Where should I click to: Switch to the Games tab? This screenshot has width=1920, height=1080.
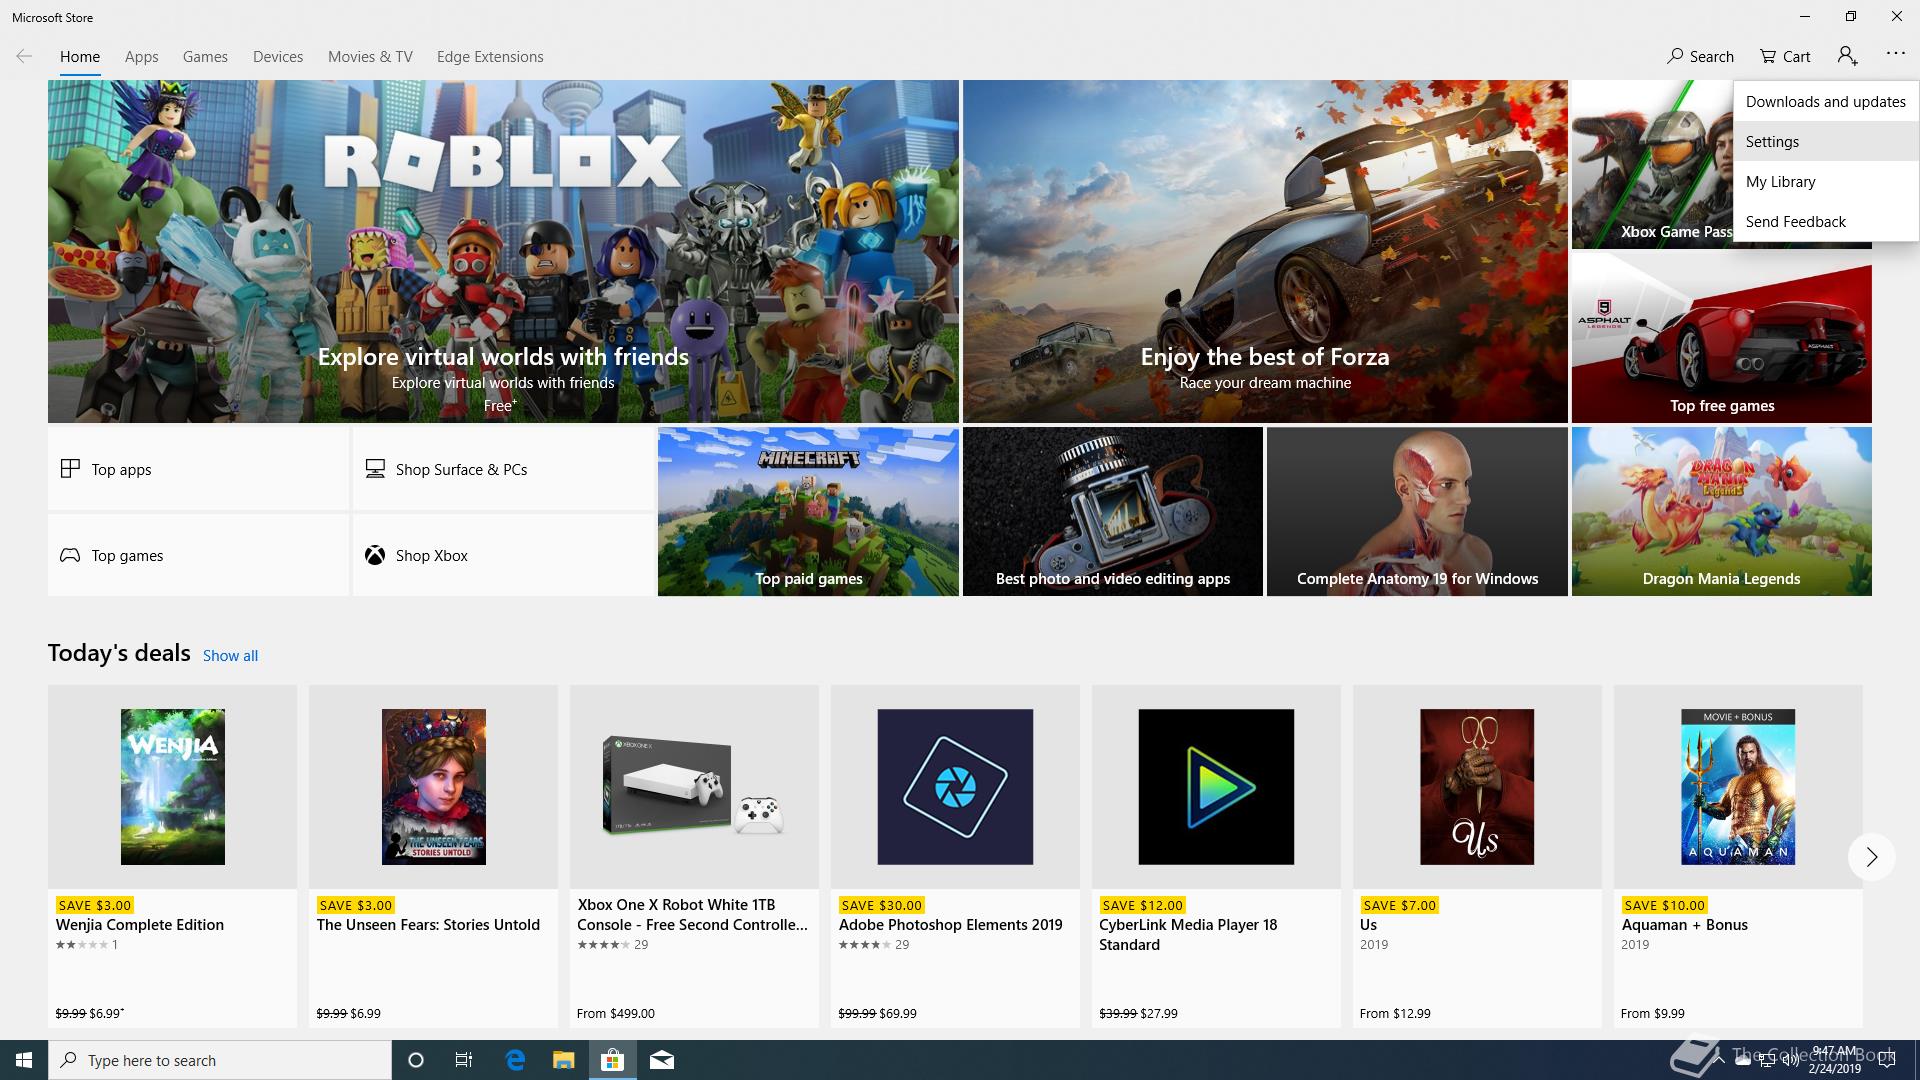click(x=205, y=57)
